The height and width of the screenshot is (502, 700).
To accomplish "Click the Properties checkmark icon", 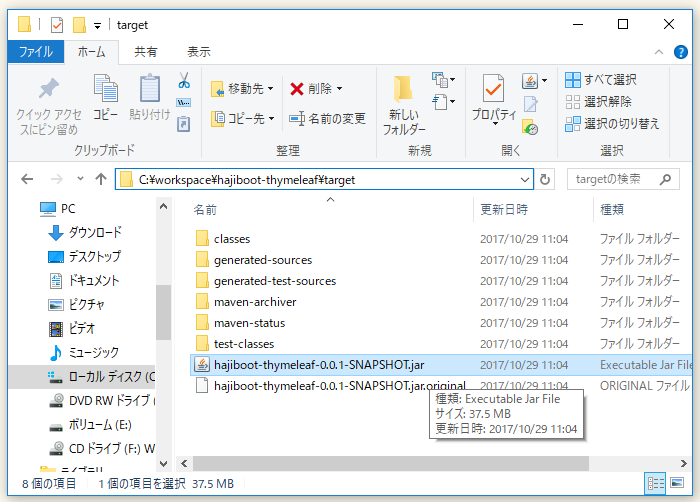I will point(493,89).
